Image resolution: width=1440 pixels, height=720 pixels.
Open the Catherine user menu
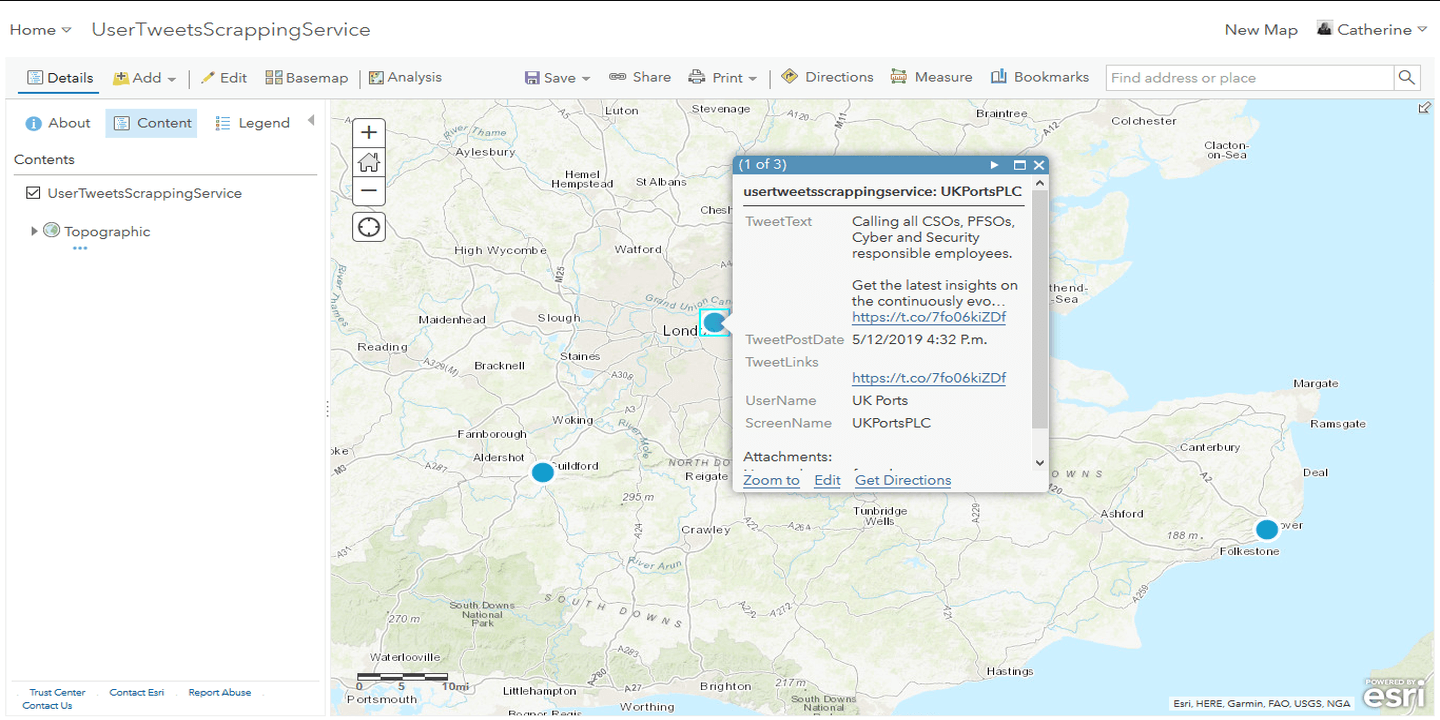(x=1372, y=30)
